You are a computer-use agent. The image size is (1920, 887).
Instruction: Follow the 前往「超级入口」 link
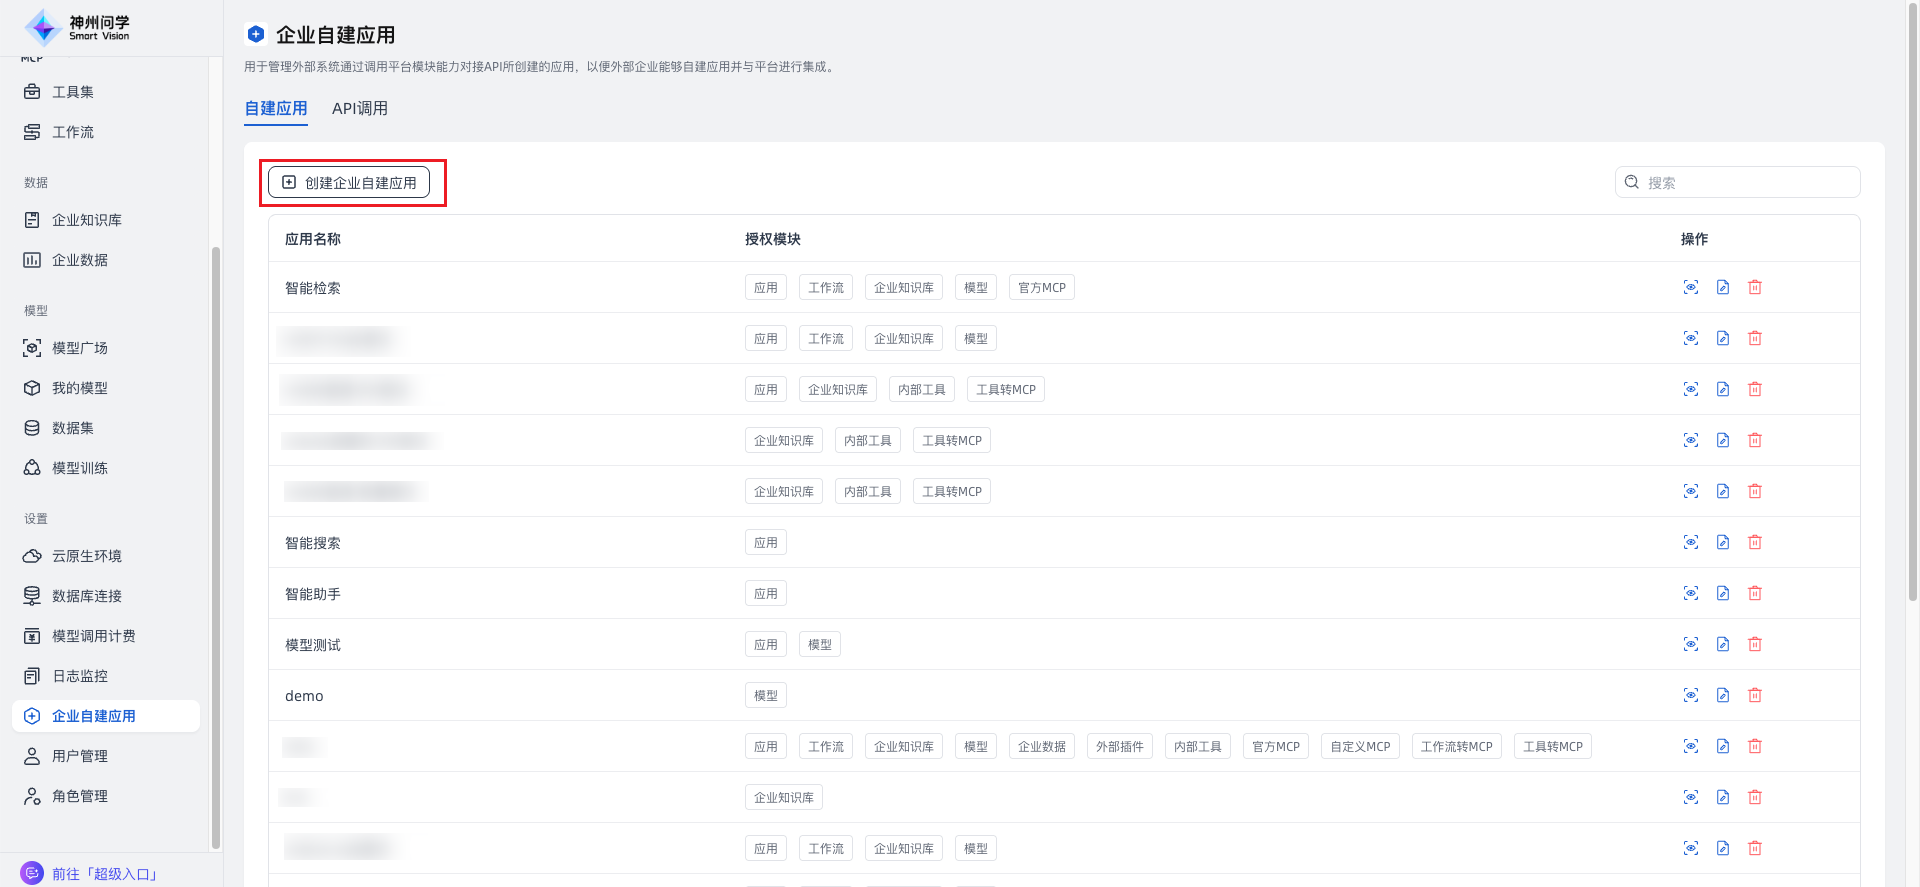point(104,873)
